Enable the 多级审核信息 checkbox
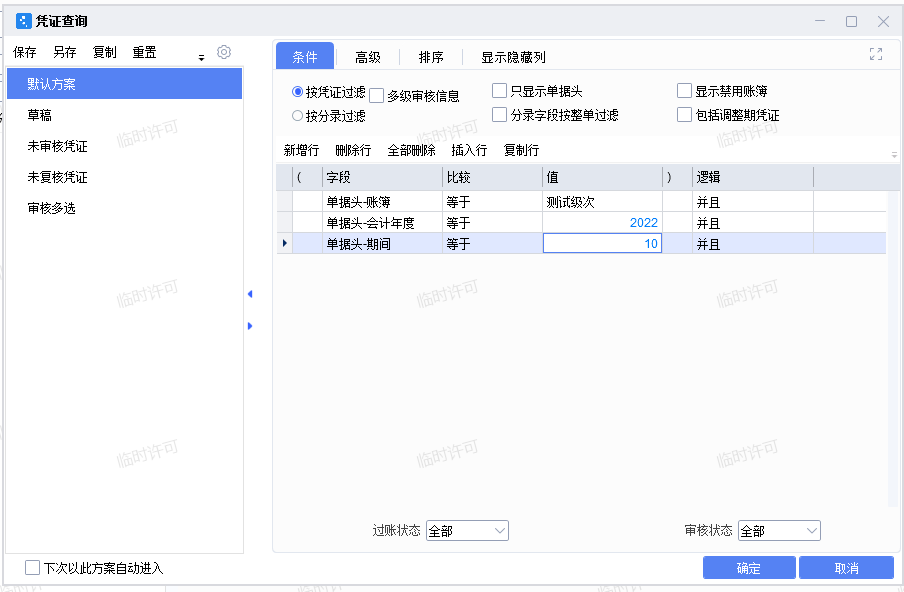Viewport: 904px width, 592px height. [x=377, y=96]
